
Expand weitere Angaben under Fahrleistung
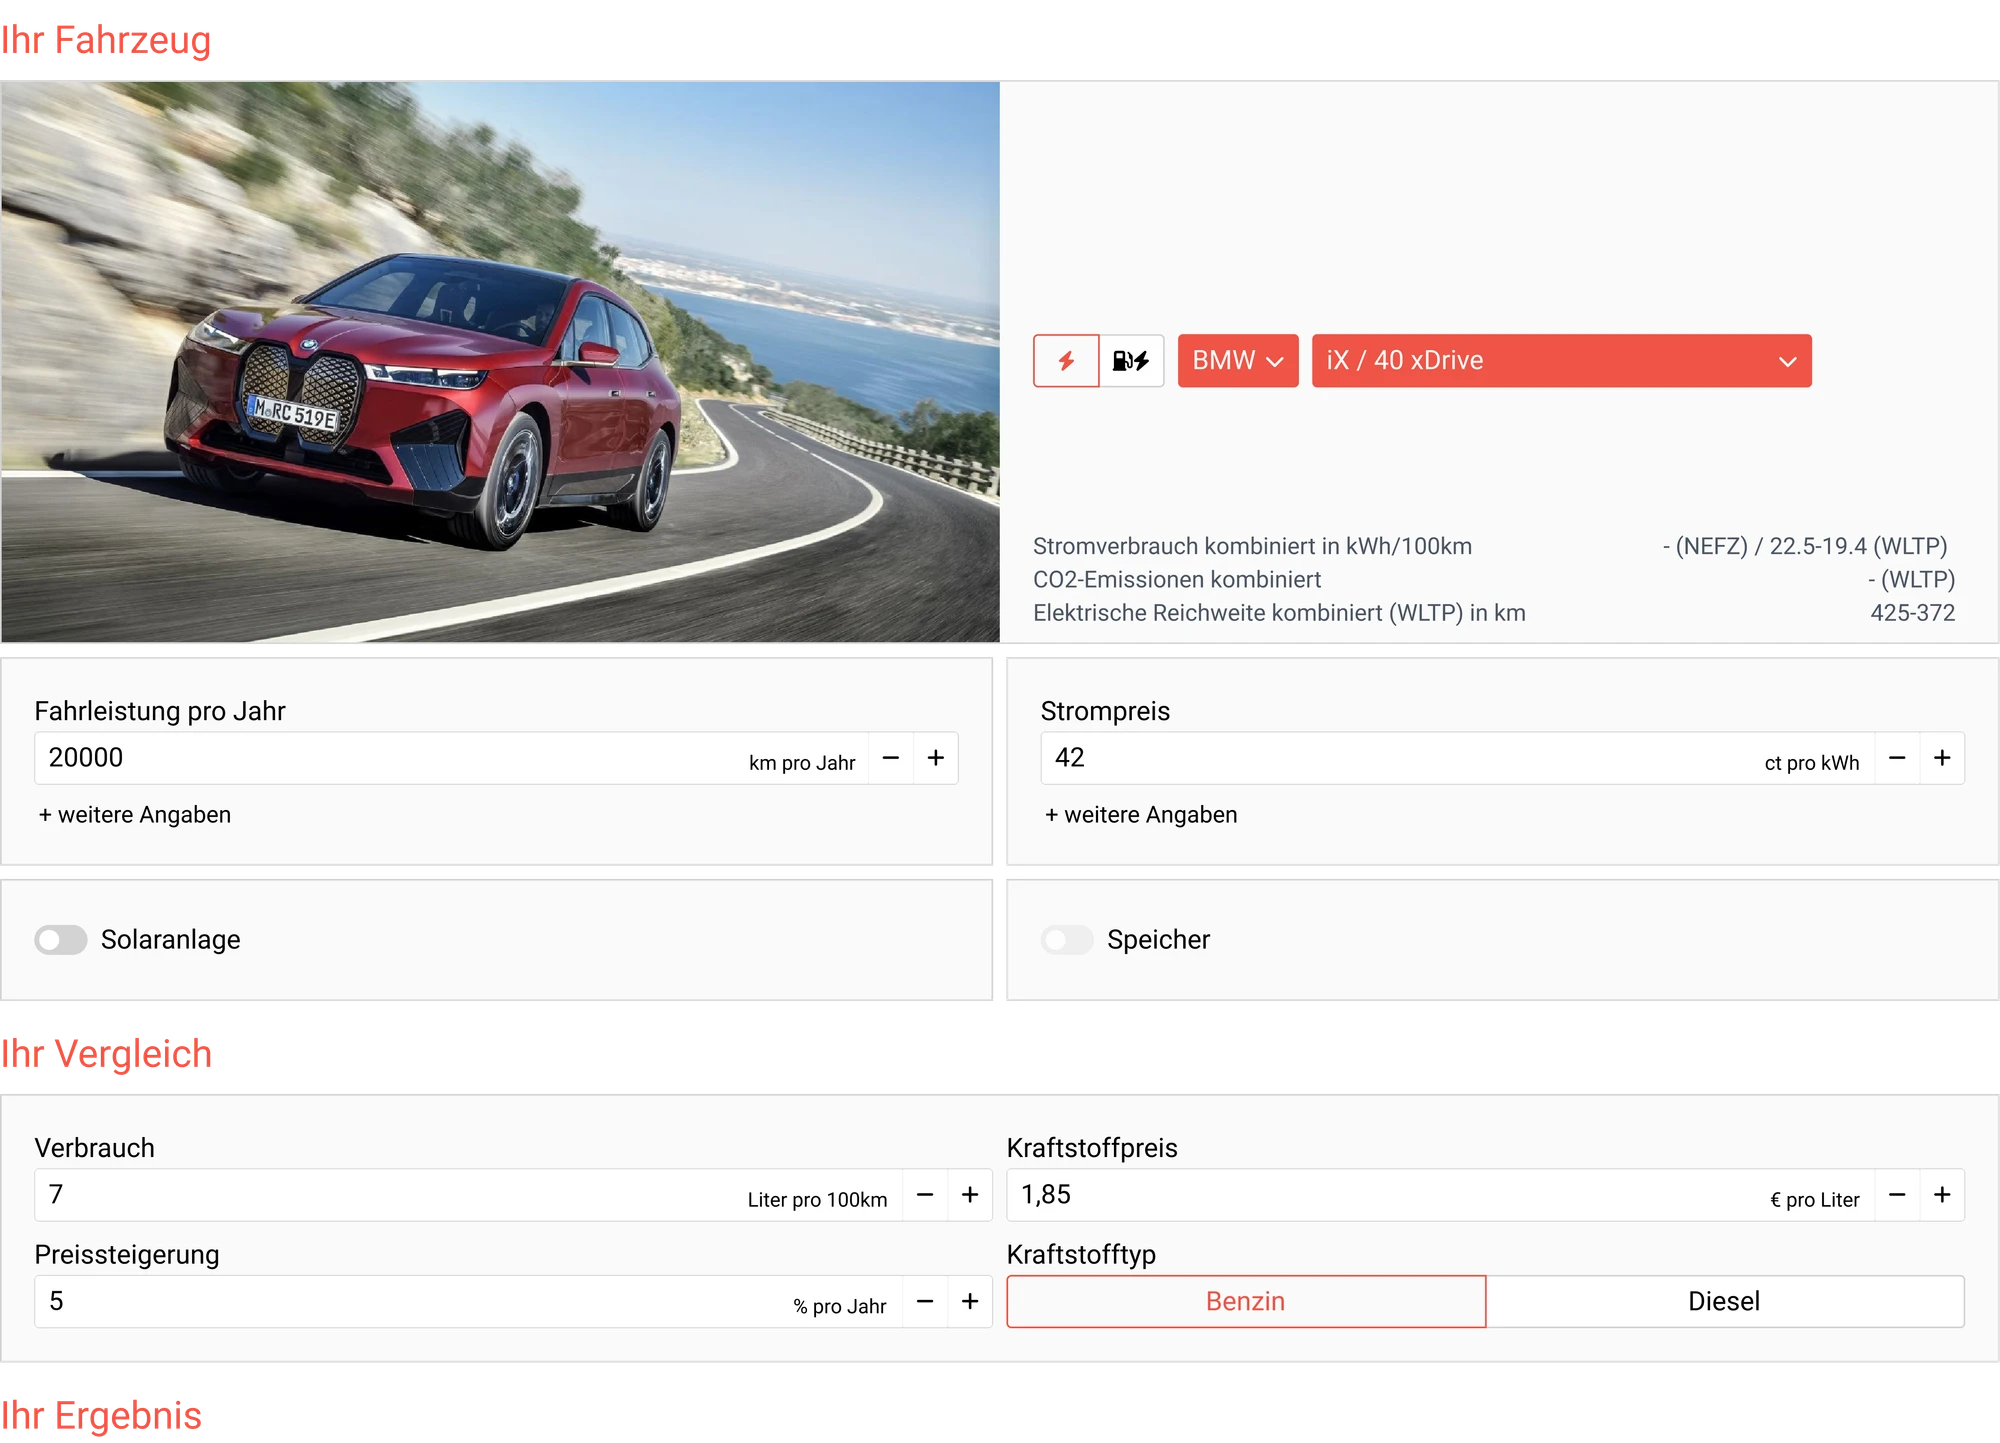135,815
